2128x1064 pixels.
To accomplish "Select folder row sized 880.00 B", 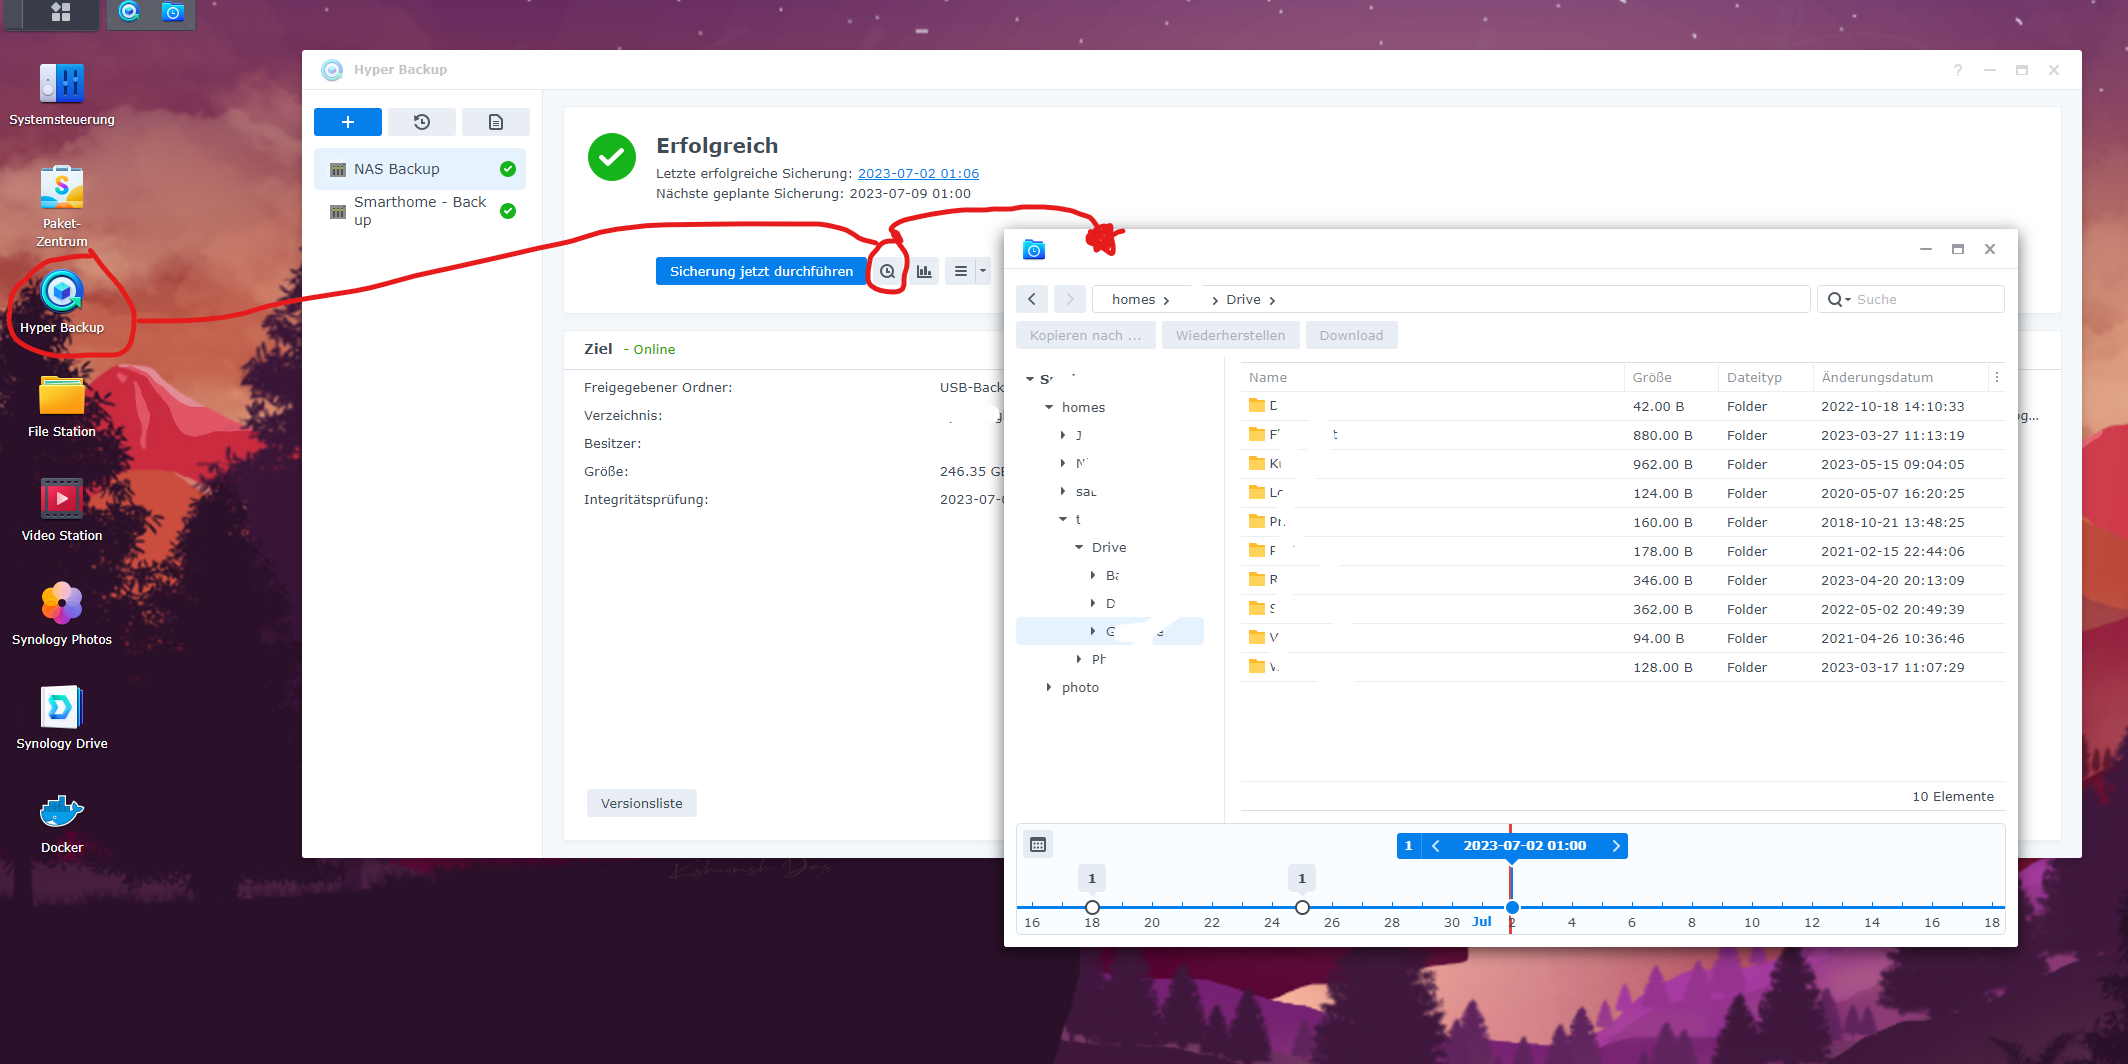I will (1622, 435).
